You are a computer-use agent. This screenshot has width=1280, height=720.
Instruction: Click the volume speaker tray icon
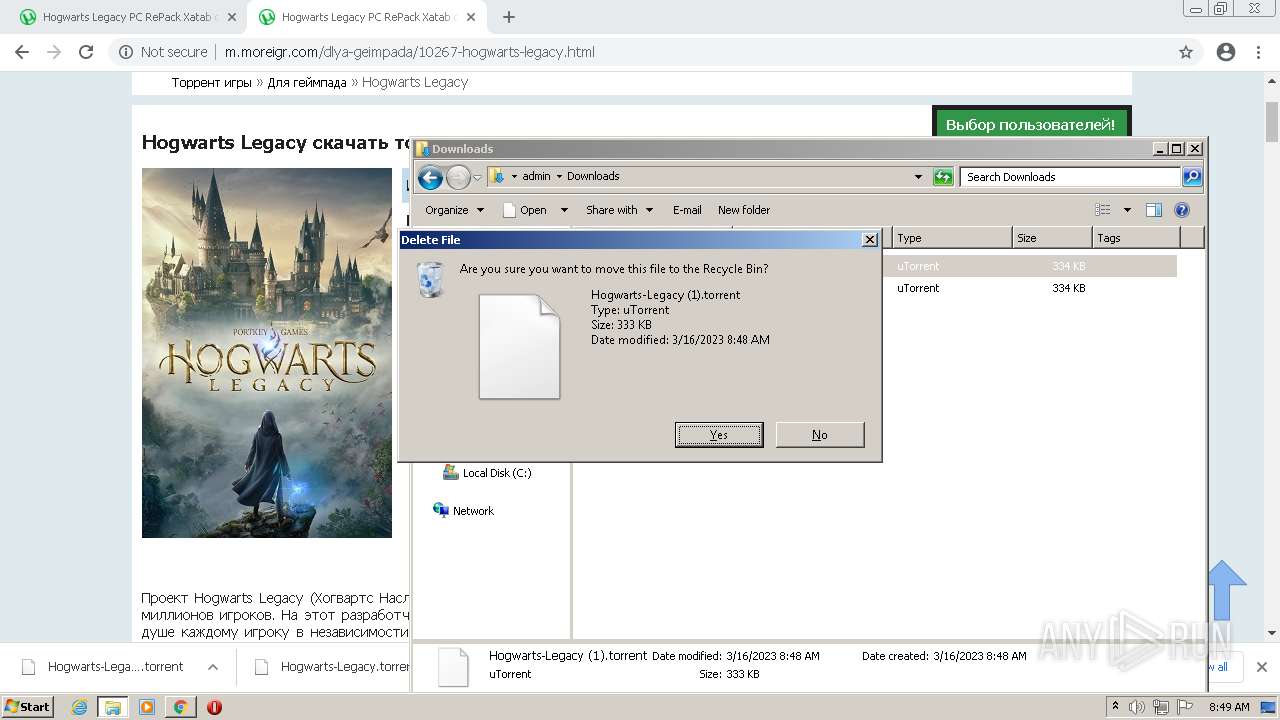1137,707
